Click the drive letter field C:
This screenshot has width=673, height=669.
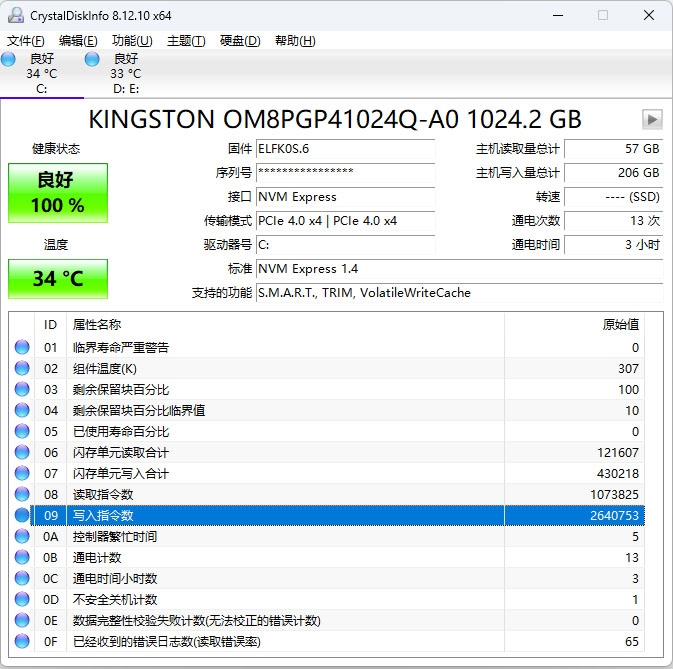tap(346, 245)
